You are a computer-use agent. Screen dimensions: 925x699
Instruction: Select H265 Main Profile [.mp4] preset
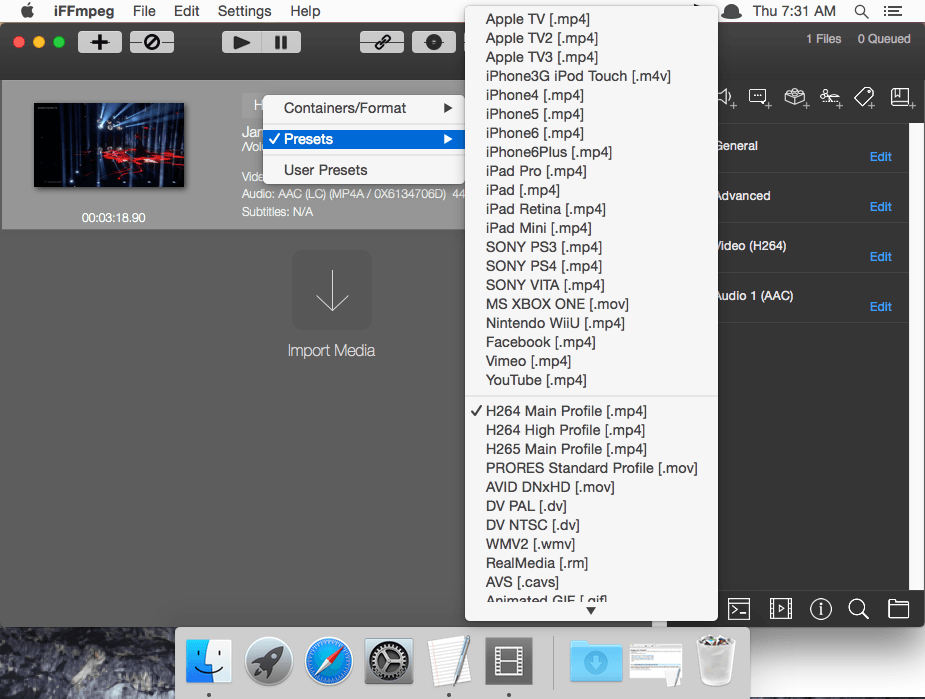coord(591,449)
